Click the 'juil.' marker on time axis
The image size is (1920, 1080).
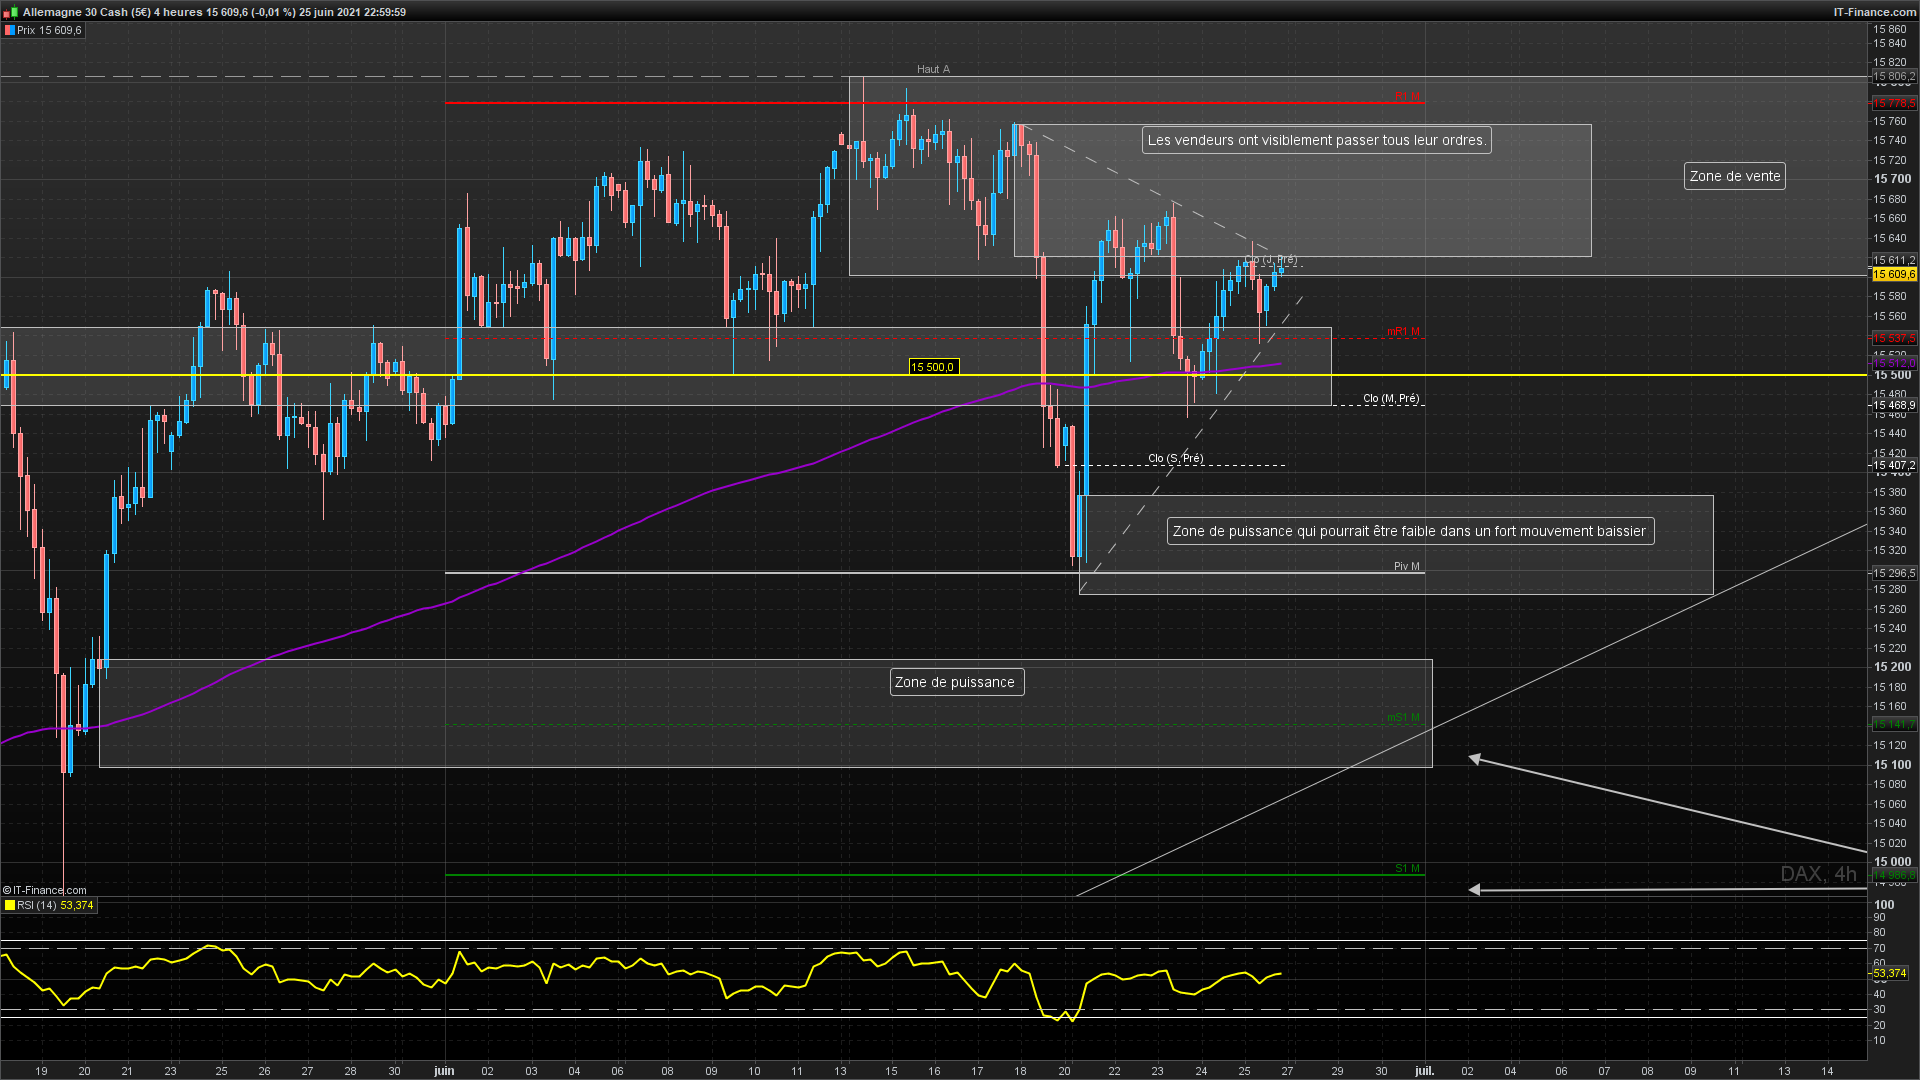click(x=1424, y=1071)
